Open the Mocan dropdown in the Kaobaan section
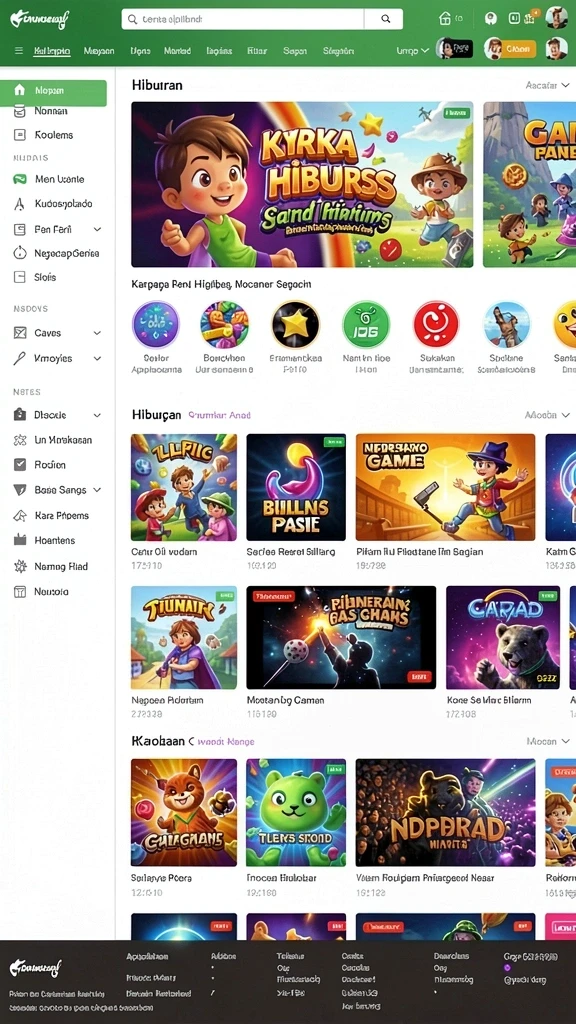This screenshot has height=1024, width=576. (x=549, y=741)
